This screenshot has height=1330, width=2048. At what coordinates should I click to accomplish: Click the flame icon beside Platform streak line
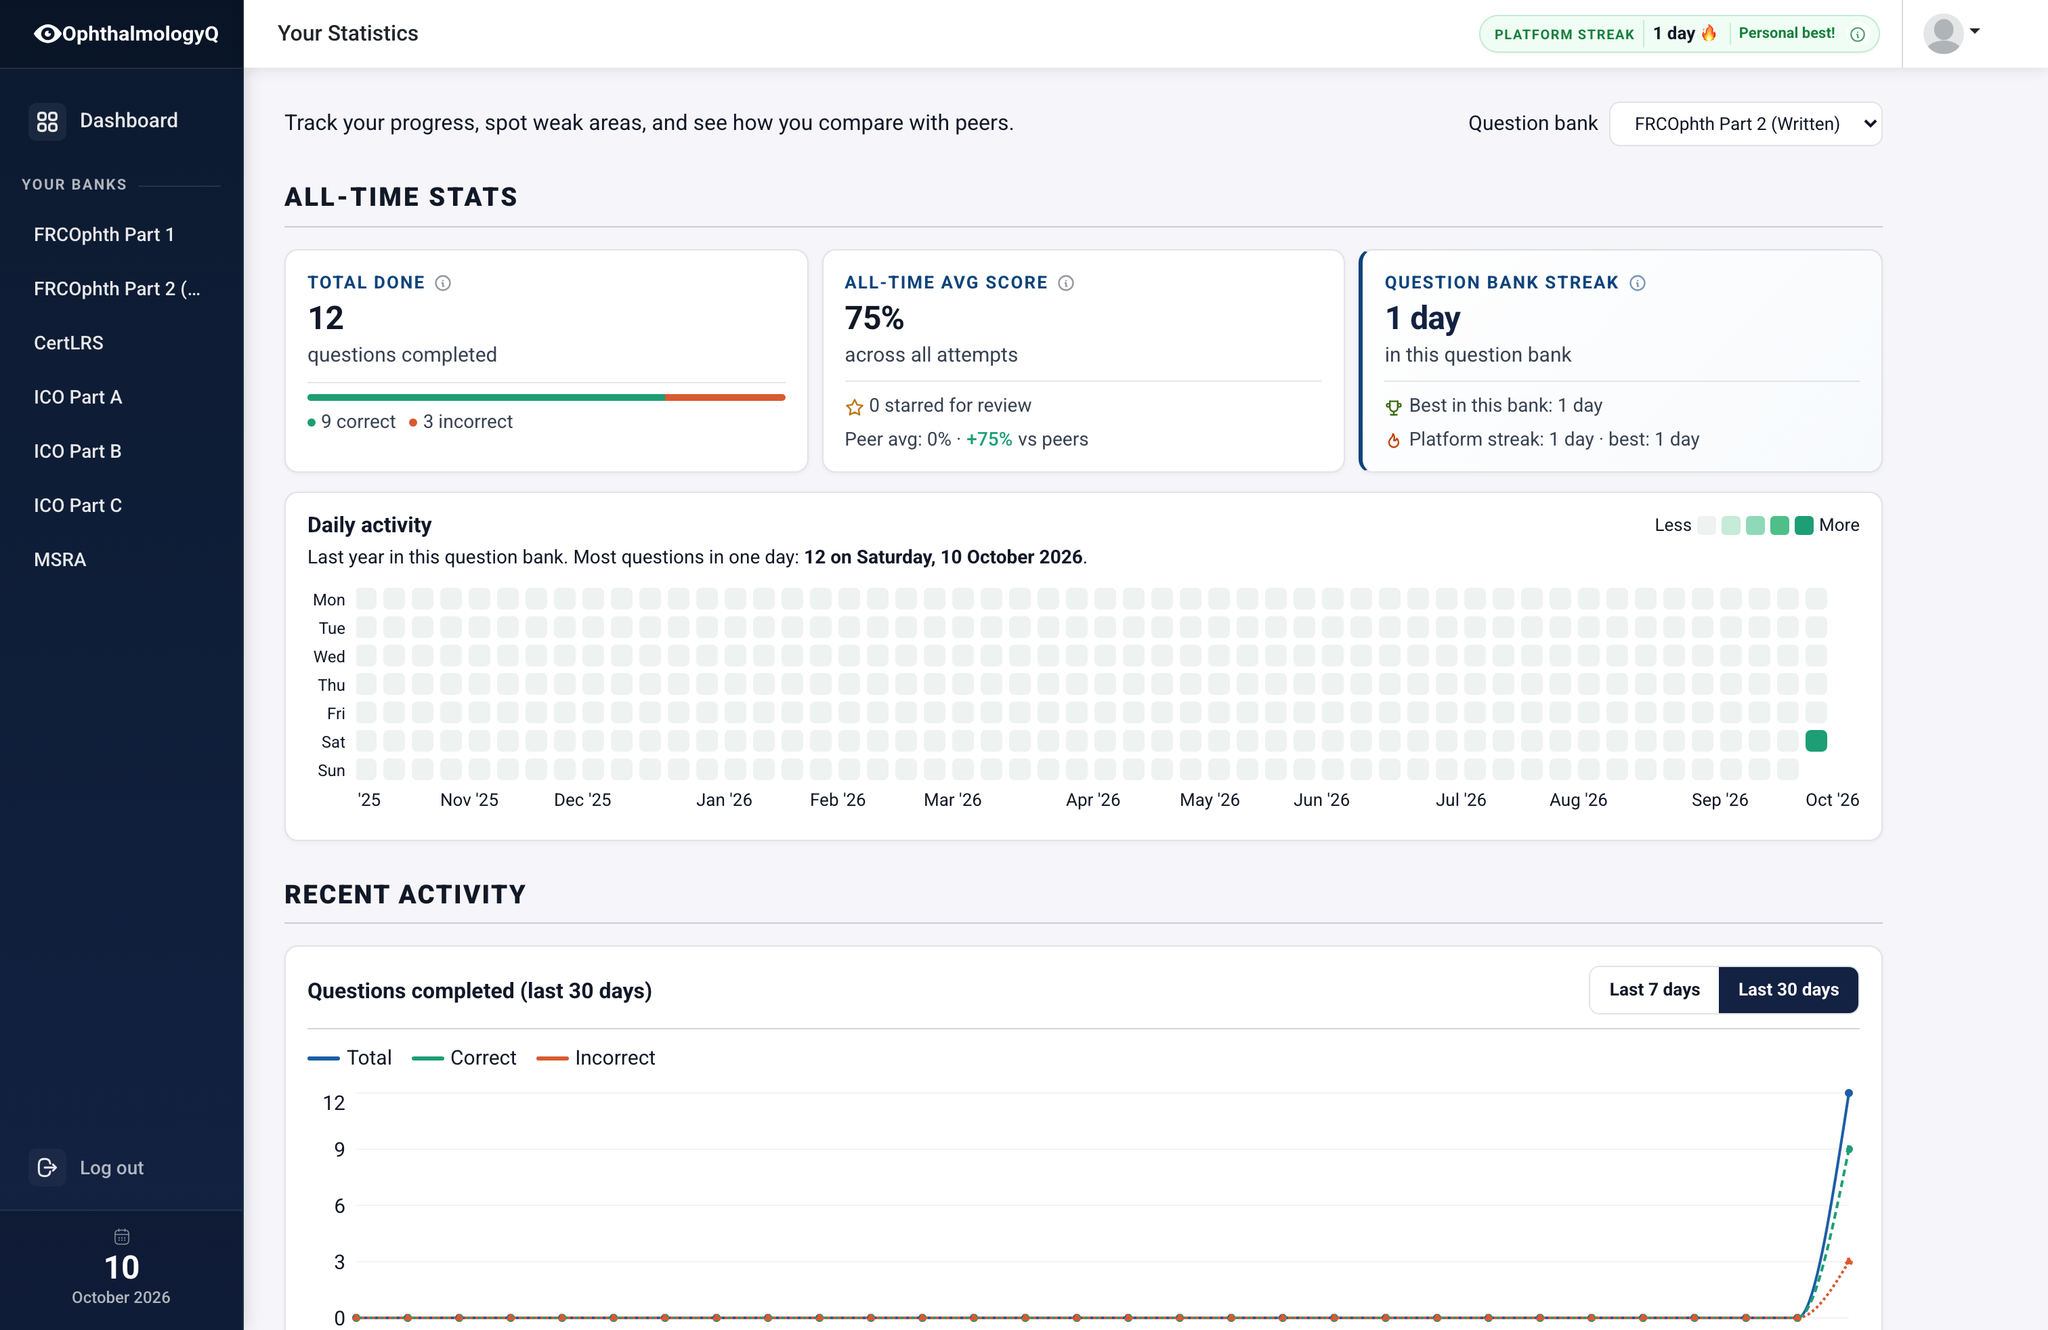pos(1393,440)
